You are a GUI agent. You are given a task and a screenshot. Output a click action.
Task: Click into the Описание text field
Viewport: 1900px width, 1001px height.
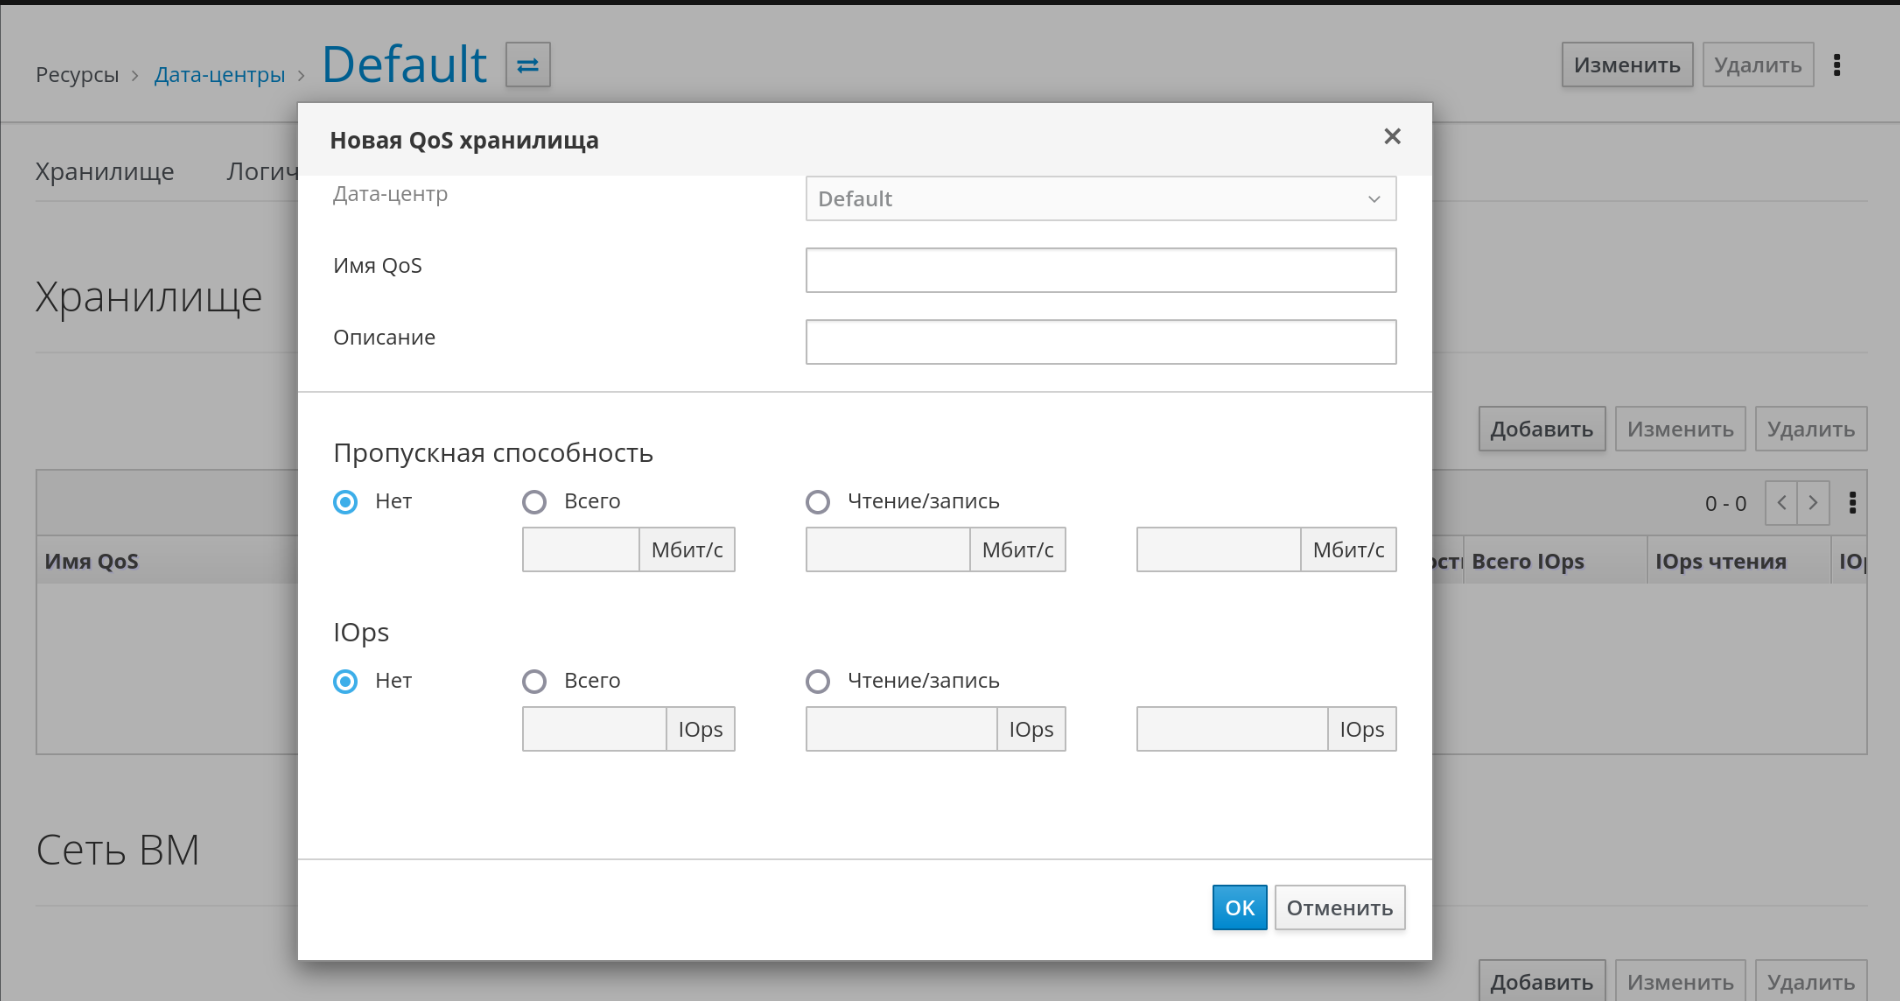coord(1100,342)
